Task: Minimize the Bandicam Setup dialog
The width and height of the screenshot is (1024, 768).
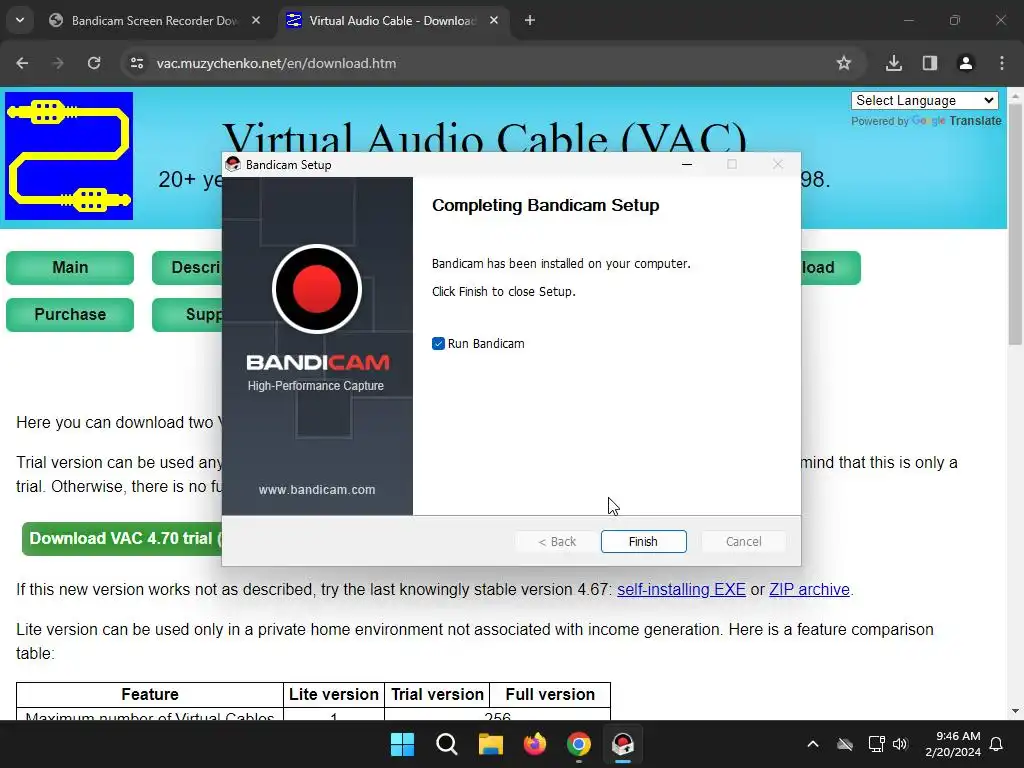Action: pos(686,165)
